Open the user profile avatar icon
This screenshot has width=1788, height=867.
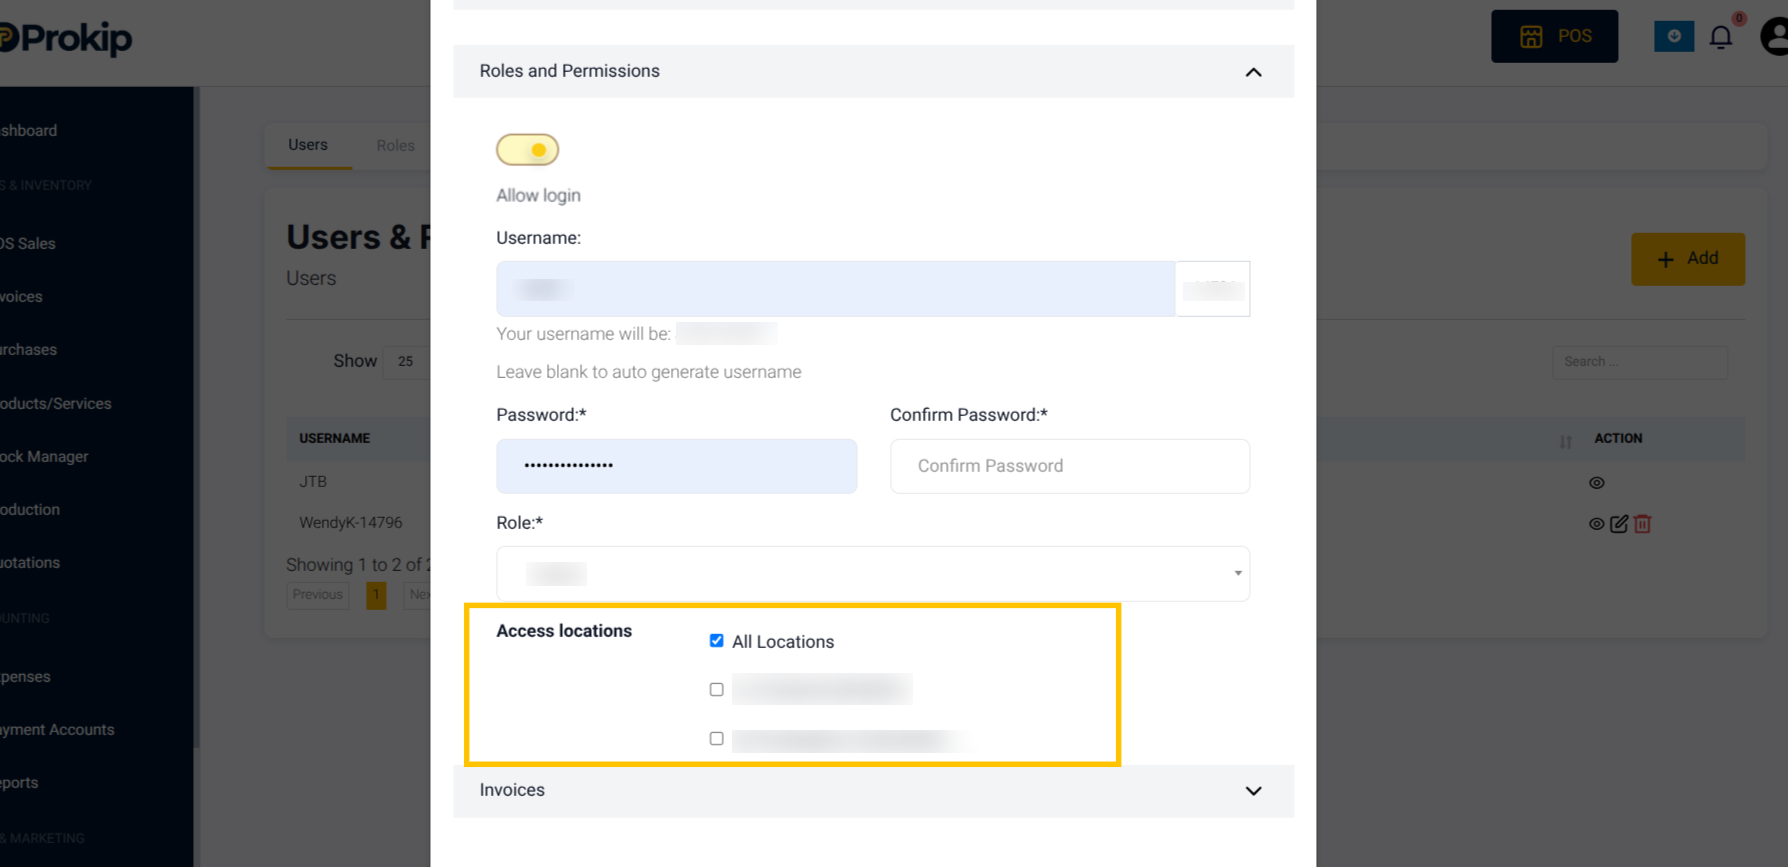pos(1775,37)
